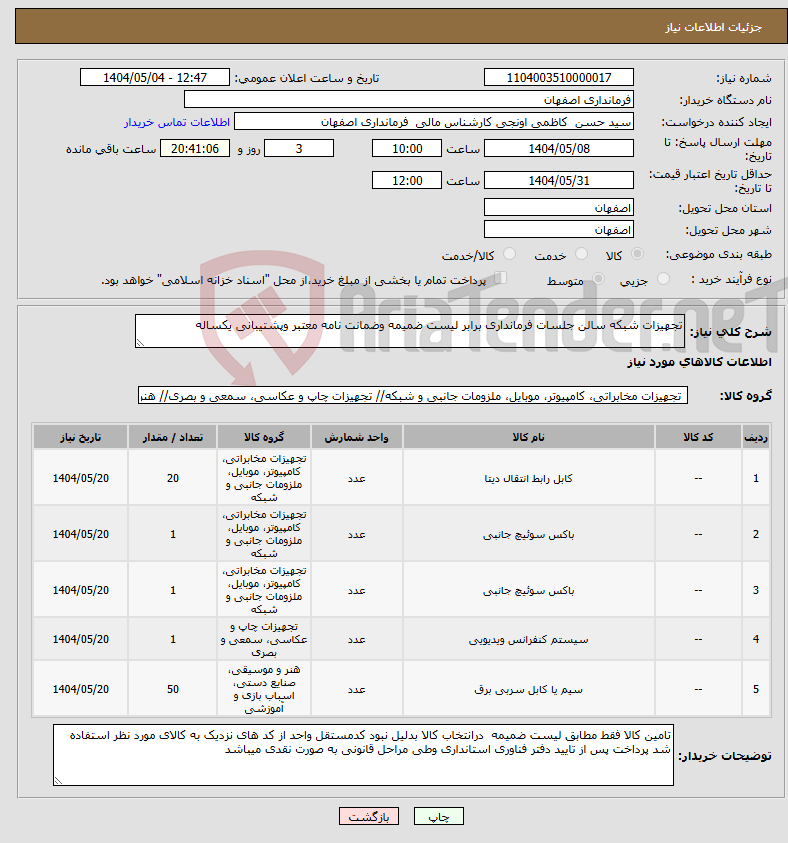The height and width of the screenshot is (843, 788).
Task: Click the کد کالا column header
Action: [698, 437]
